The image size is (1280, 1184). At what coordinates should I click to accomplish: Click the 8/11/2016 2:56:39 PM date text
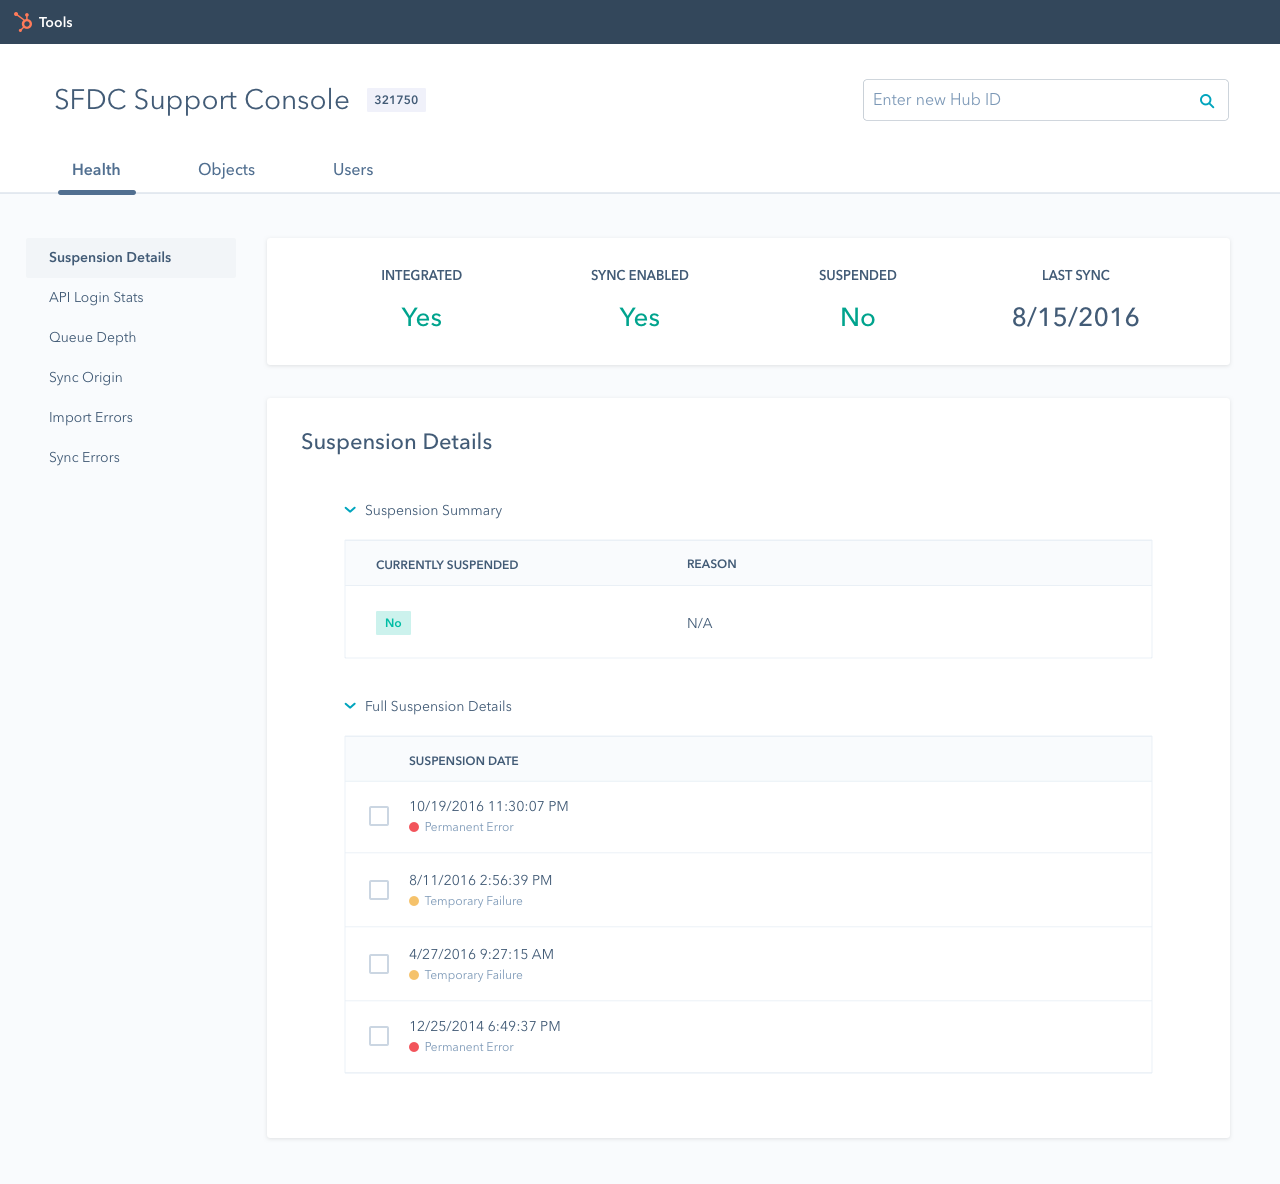(x=480, y=880)
